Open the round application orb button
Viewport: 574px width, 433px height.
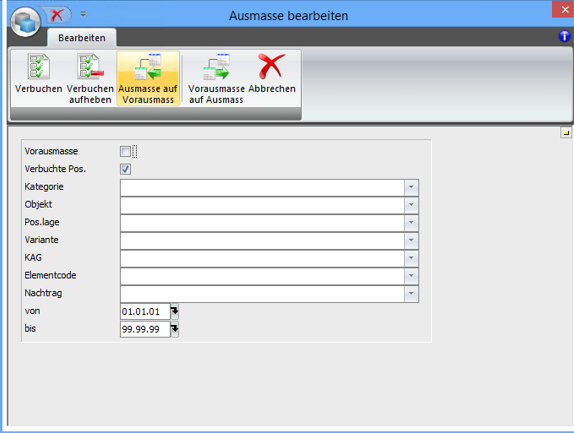[x=25, y=22]
